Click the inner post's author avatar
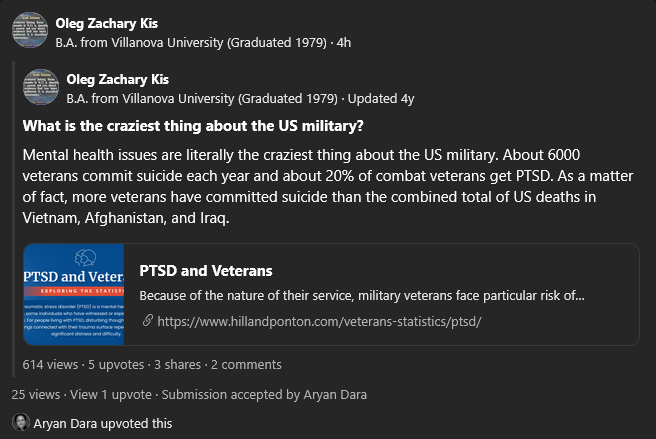Viewport: 656px width, 439px height. pyautogui.click(x=41, y=87)
